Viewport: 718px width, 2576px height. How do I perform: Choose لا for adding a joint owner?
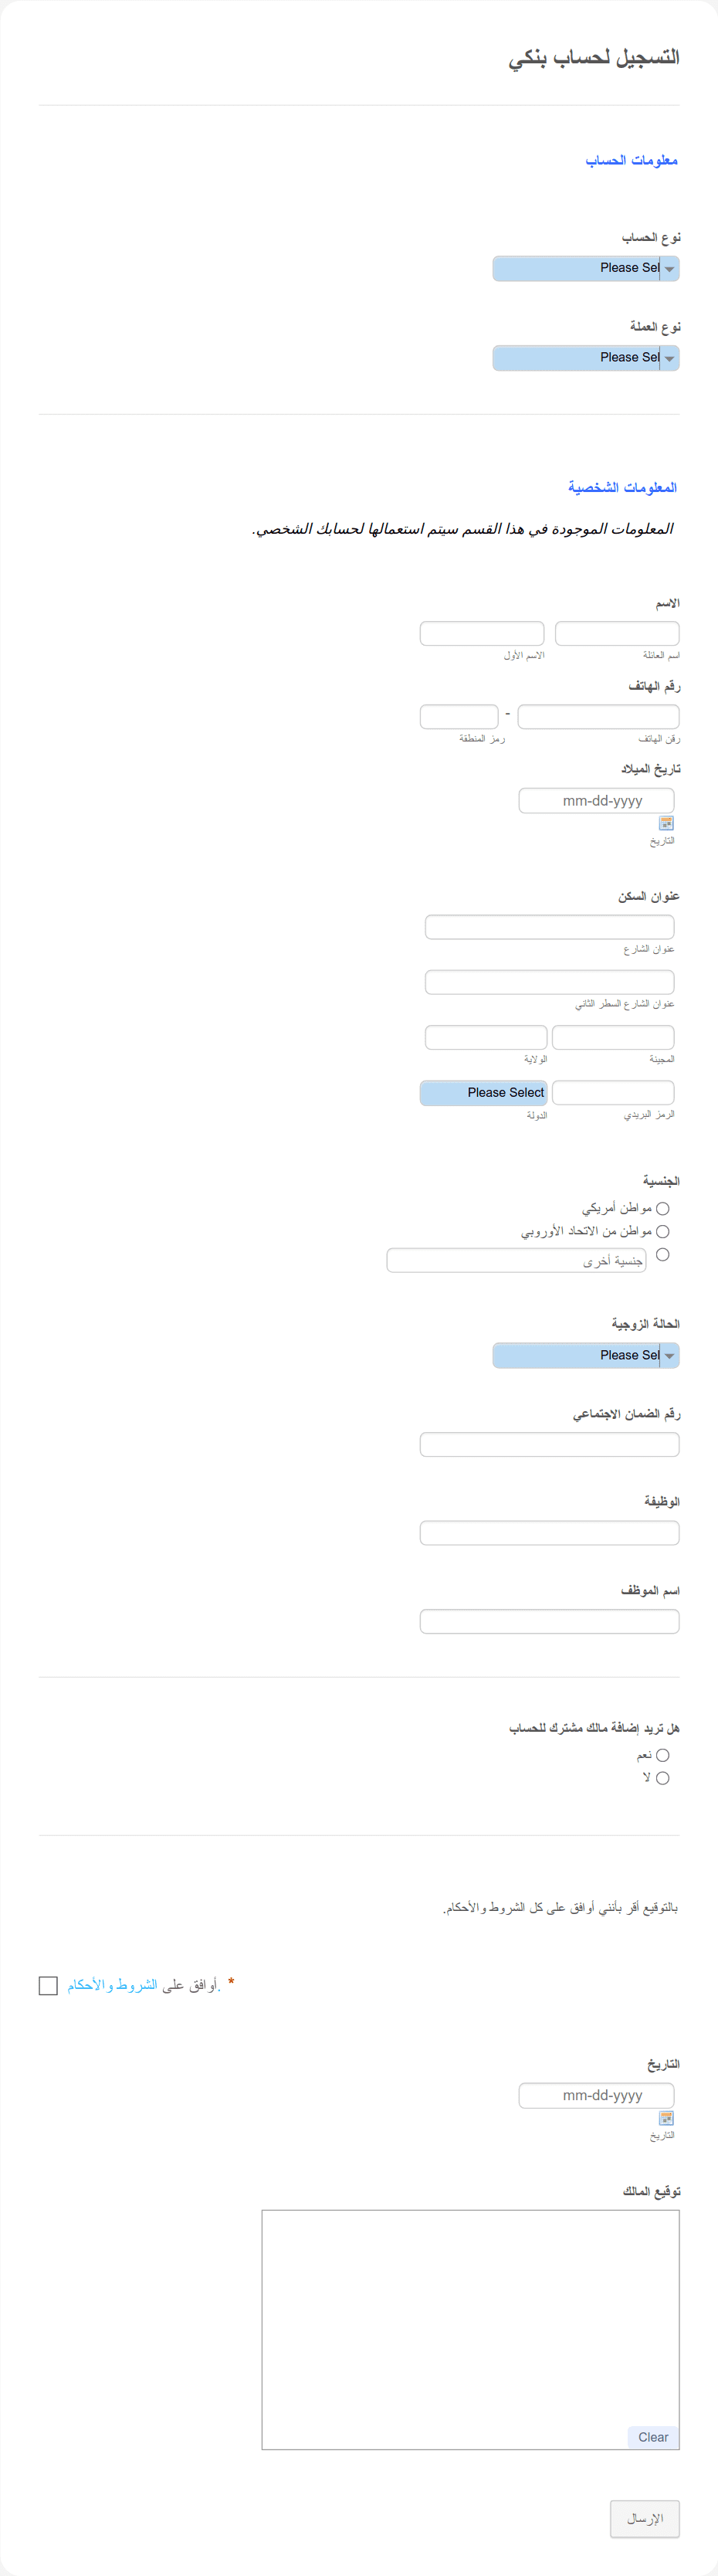coord(662,1778)
